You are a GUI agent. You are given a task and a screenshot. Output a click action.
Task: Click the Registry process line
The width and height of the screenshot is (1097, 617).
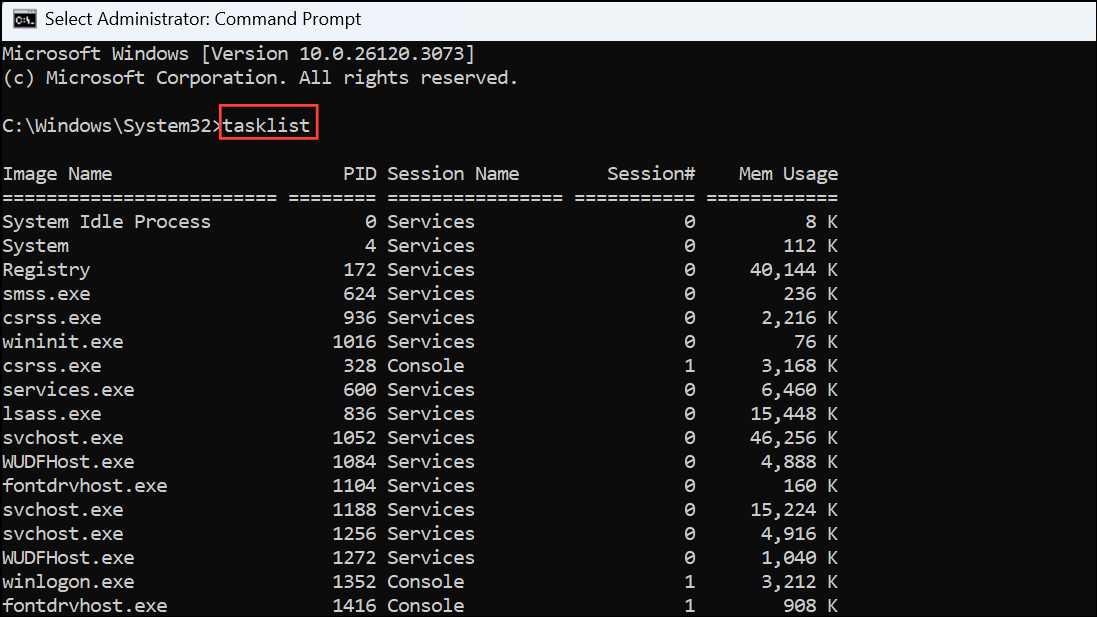[46, 269]
